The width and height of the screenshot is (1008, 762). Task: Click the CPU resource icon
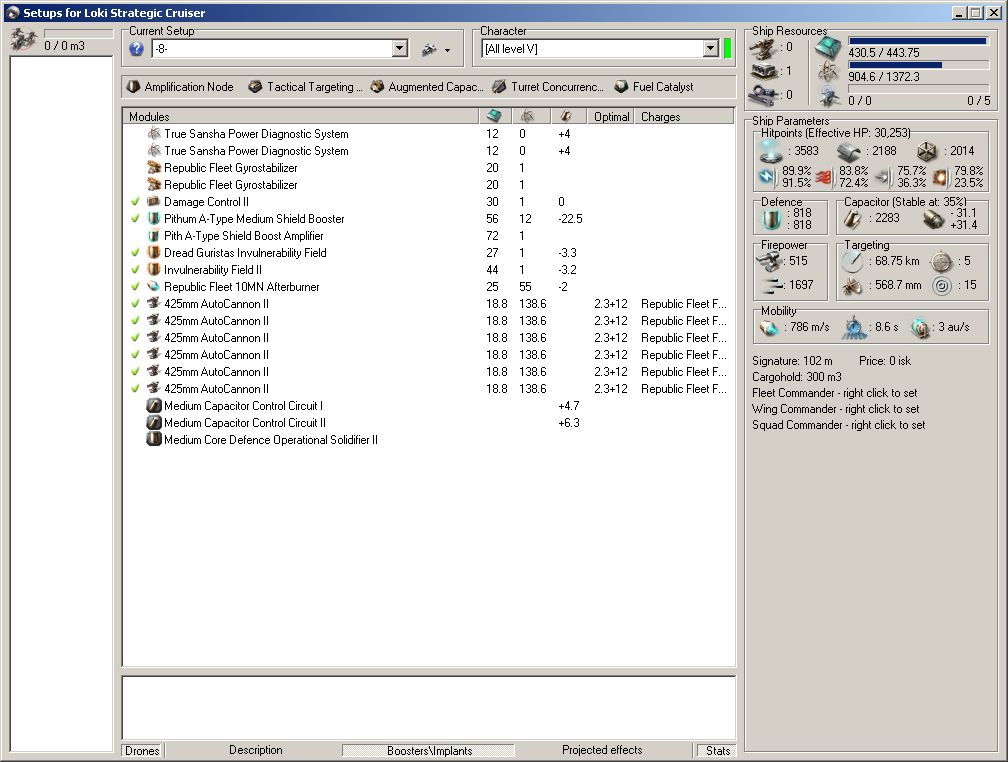829,48
